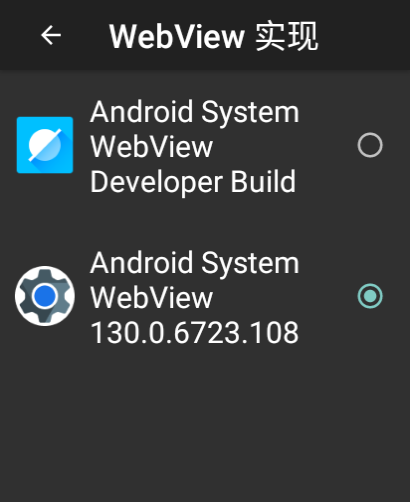Tap the white planet logo in blue square
Viewport: 410px width, 502px height.
coord(45,145)
